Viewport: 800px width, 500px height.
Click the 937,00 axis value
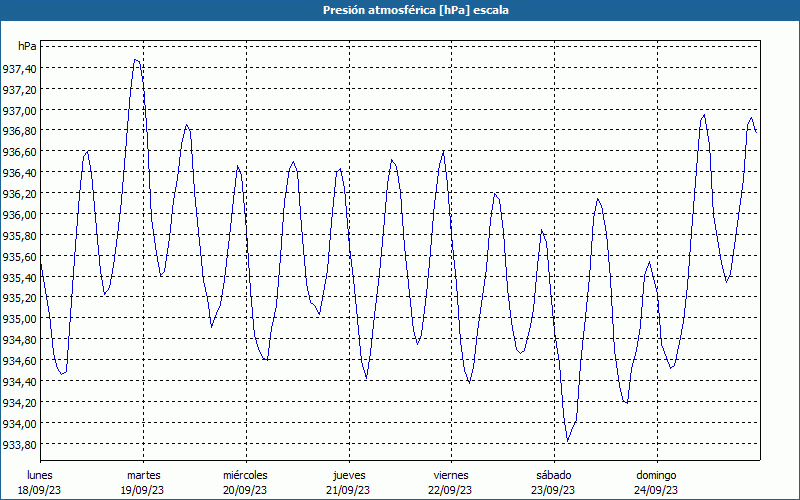(x=20, y=110)
